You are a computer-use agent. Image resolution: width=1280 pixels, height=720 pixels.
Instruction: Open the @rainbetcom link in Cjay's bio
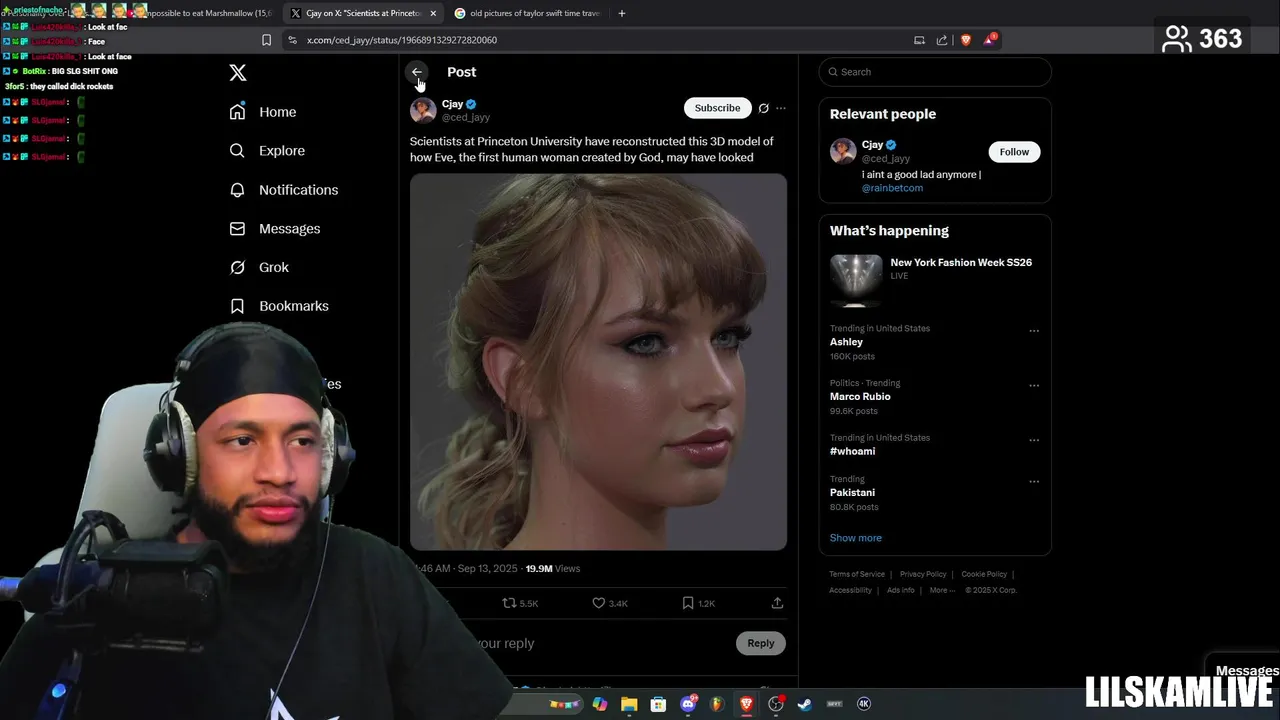point(892,188)
